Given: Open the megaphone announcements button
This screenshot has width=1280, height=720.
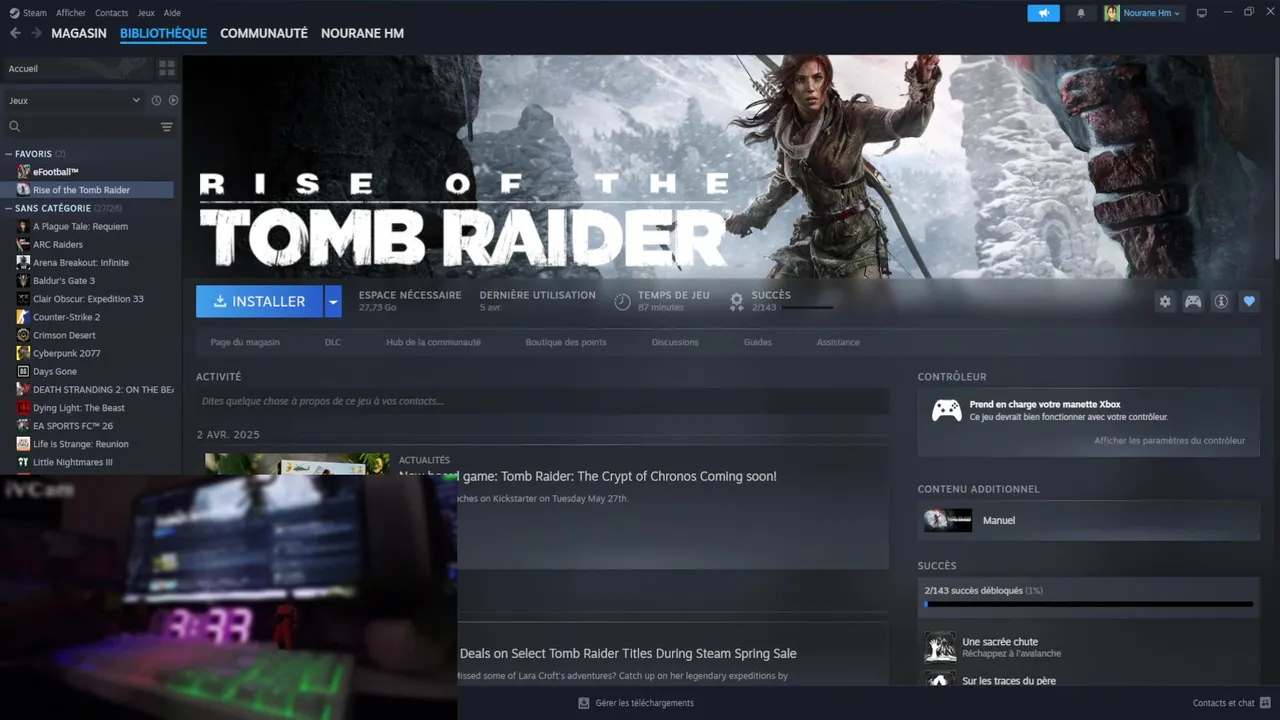Looking at the screenshot, I should tap(1043, 13).
